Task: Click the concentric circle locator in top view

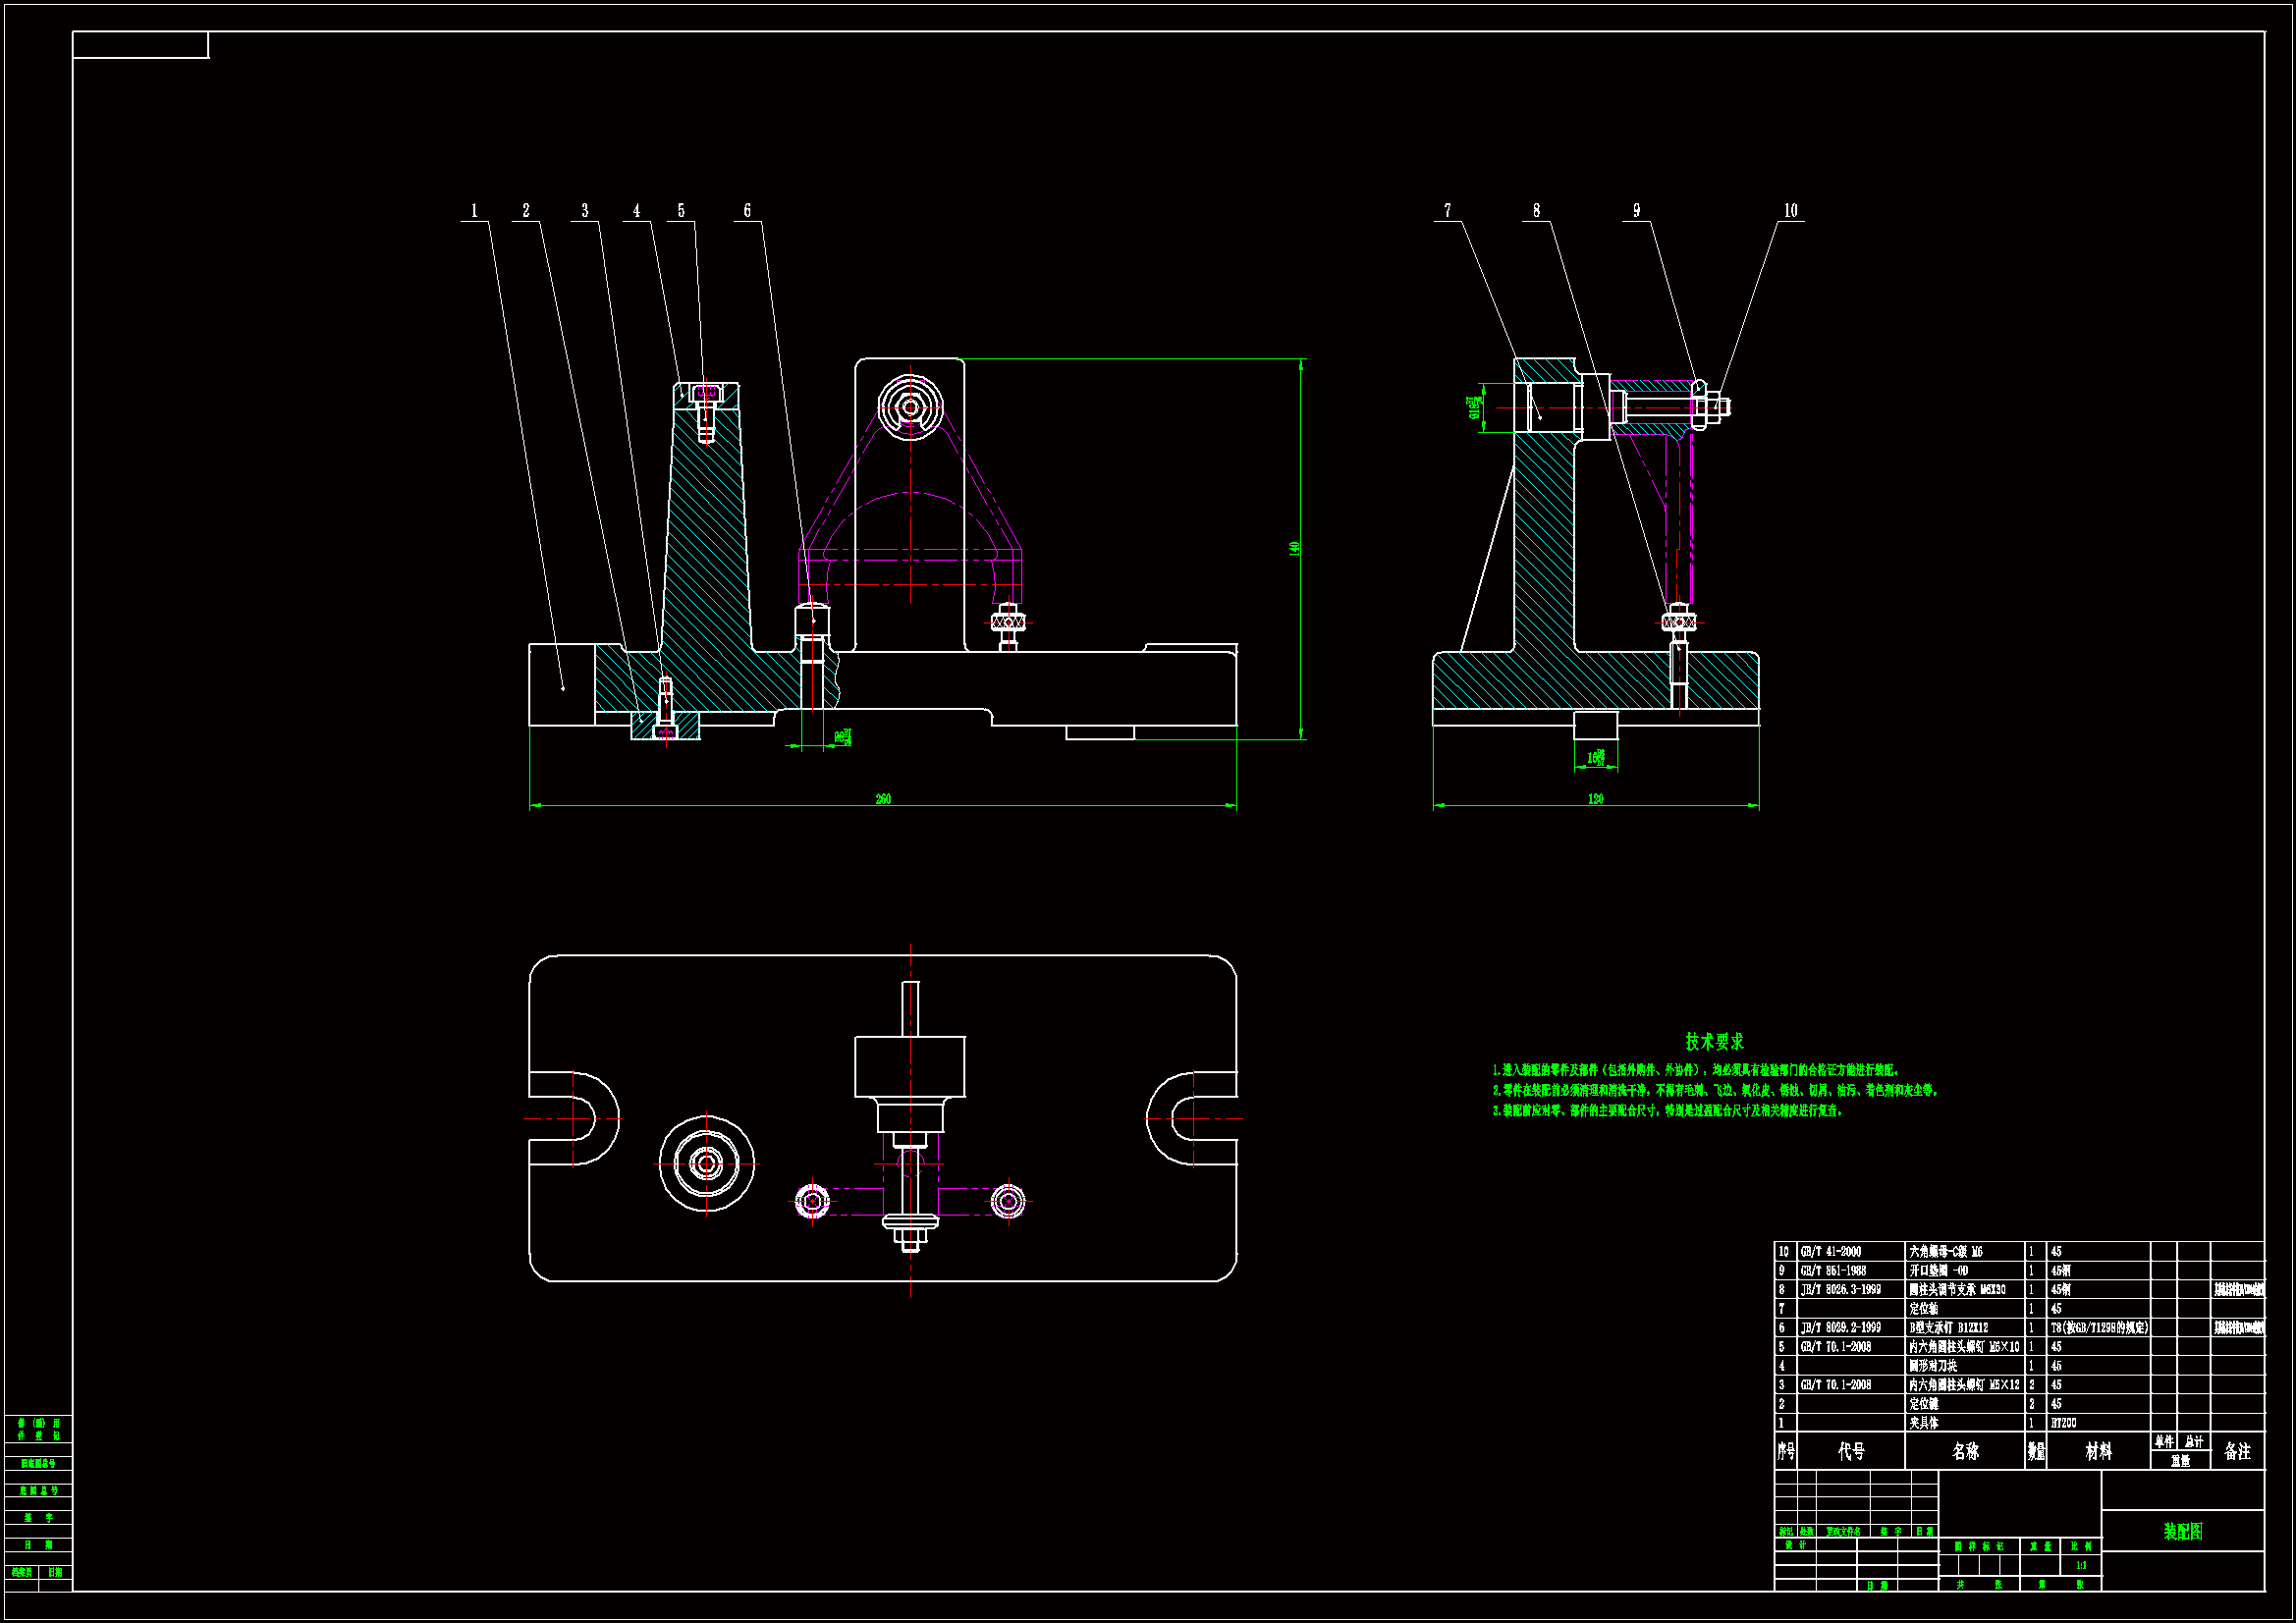Action: pos(707,1164)
